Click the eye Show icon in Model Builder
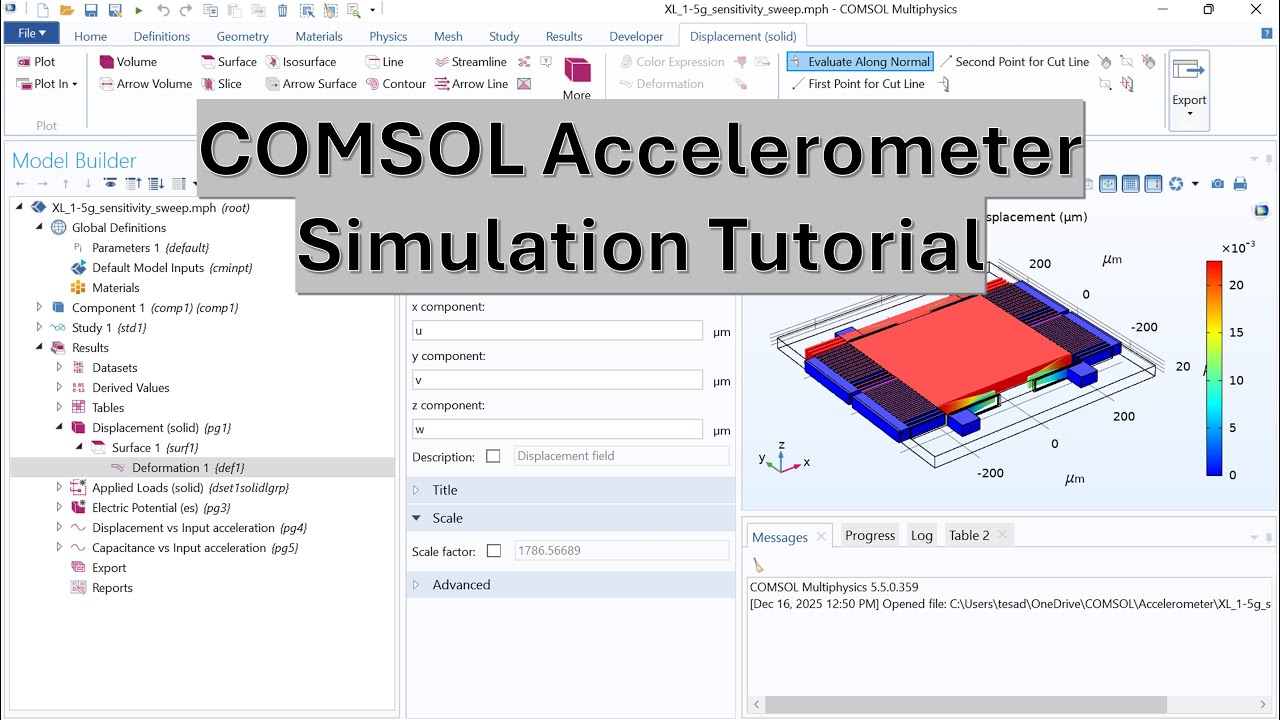Screen dimensions: 1280x720 click(x=110, y=184)
